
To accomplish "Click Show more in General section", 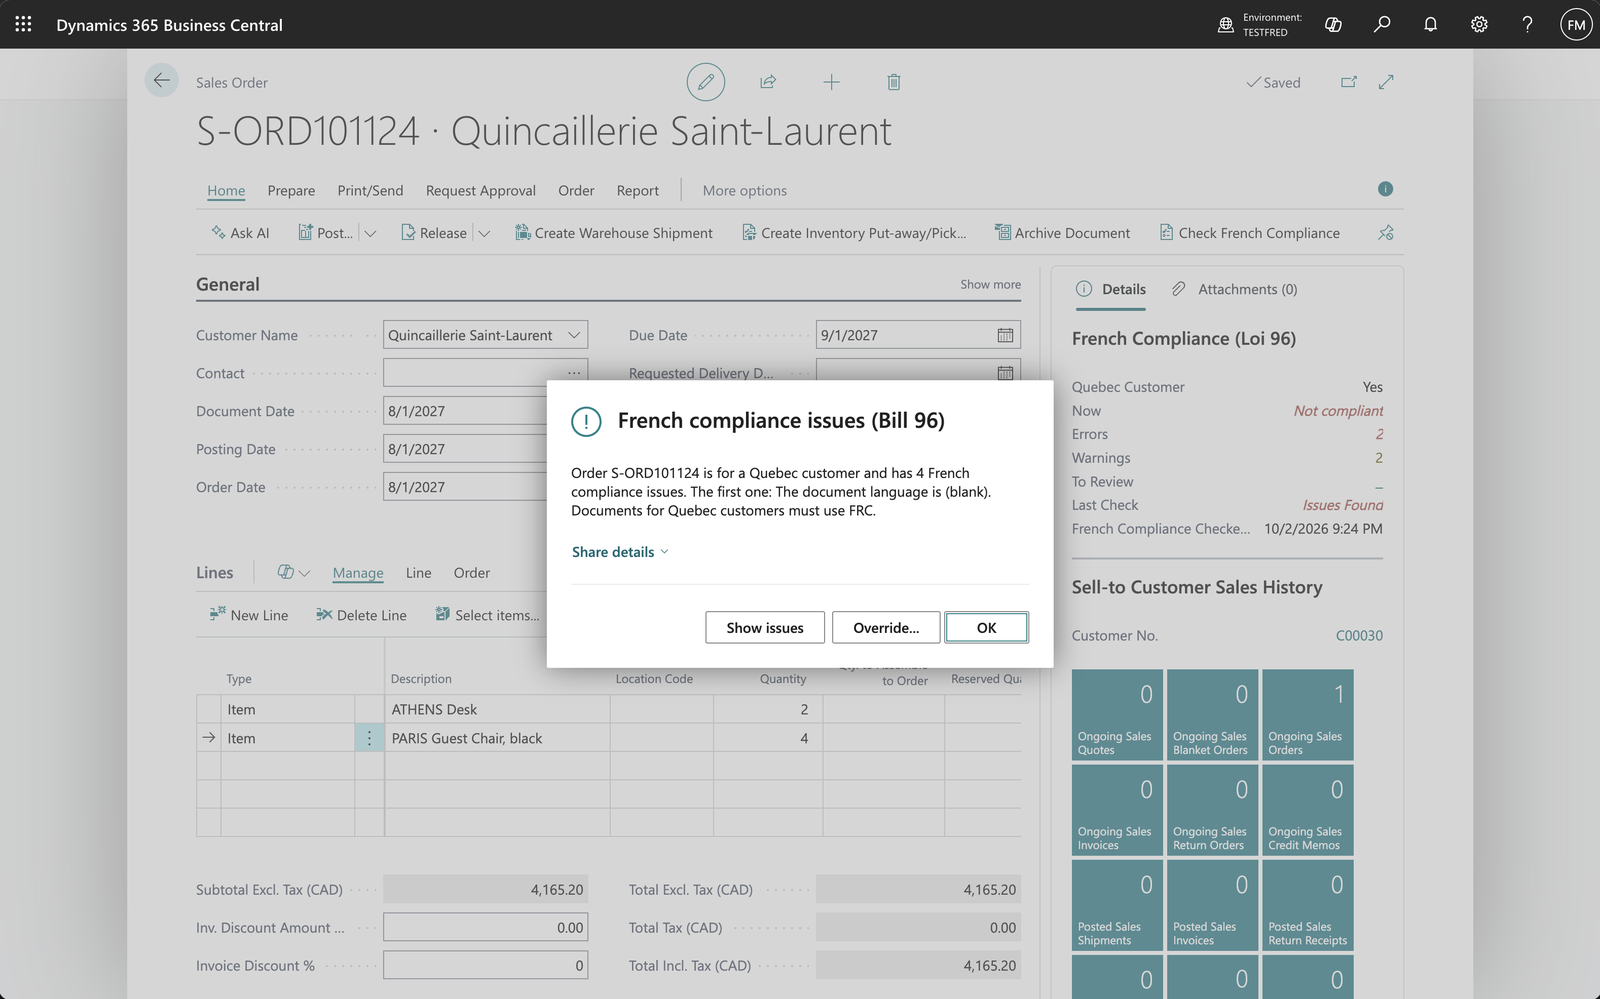I will pyautogui.click(x=990, y=284).
